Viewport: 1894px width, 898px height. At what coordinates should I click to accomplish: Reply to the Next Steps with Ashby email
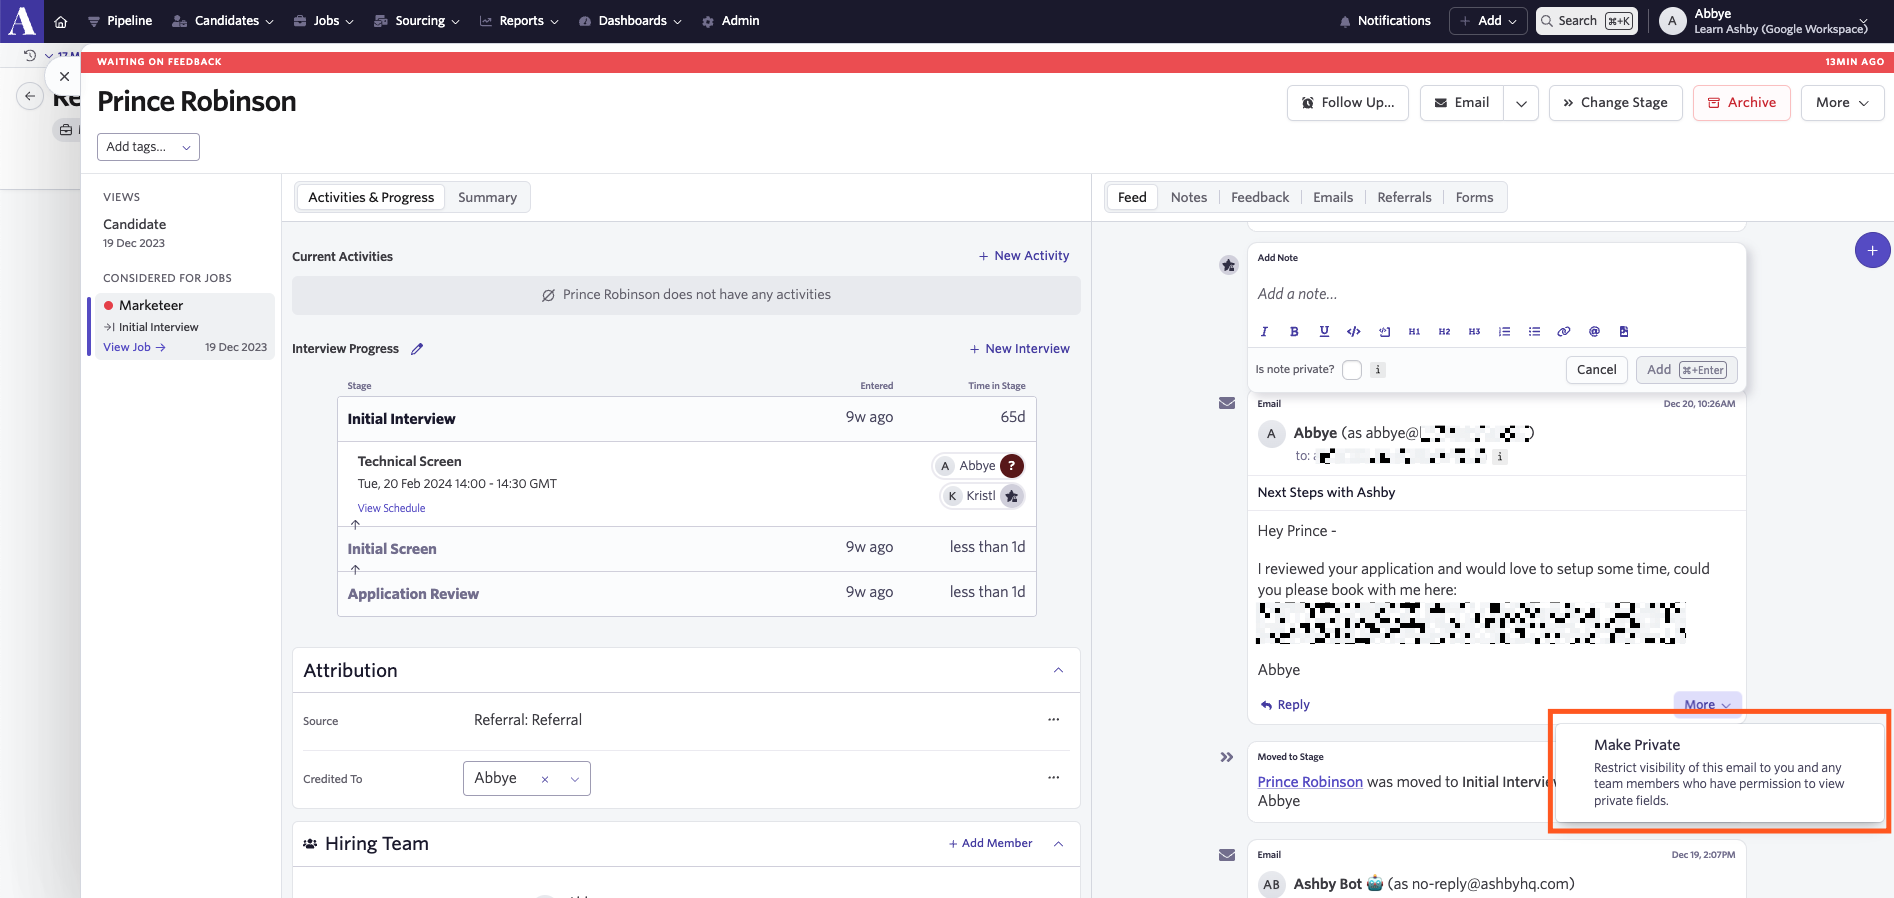pos(1285,705)
